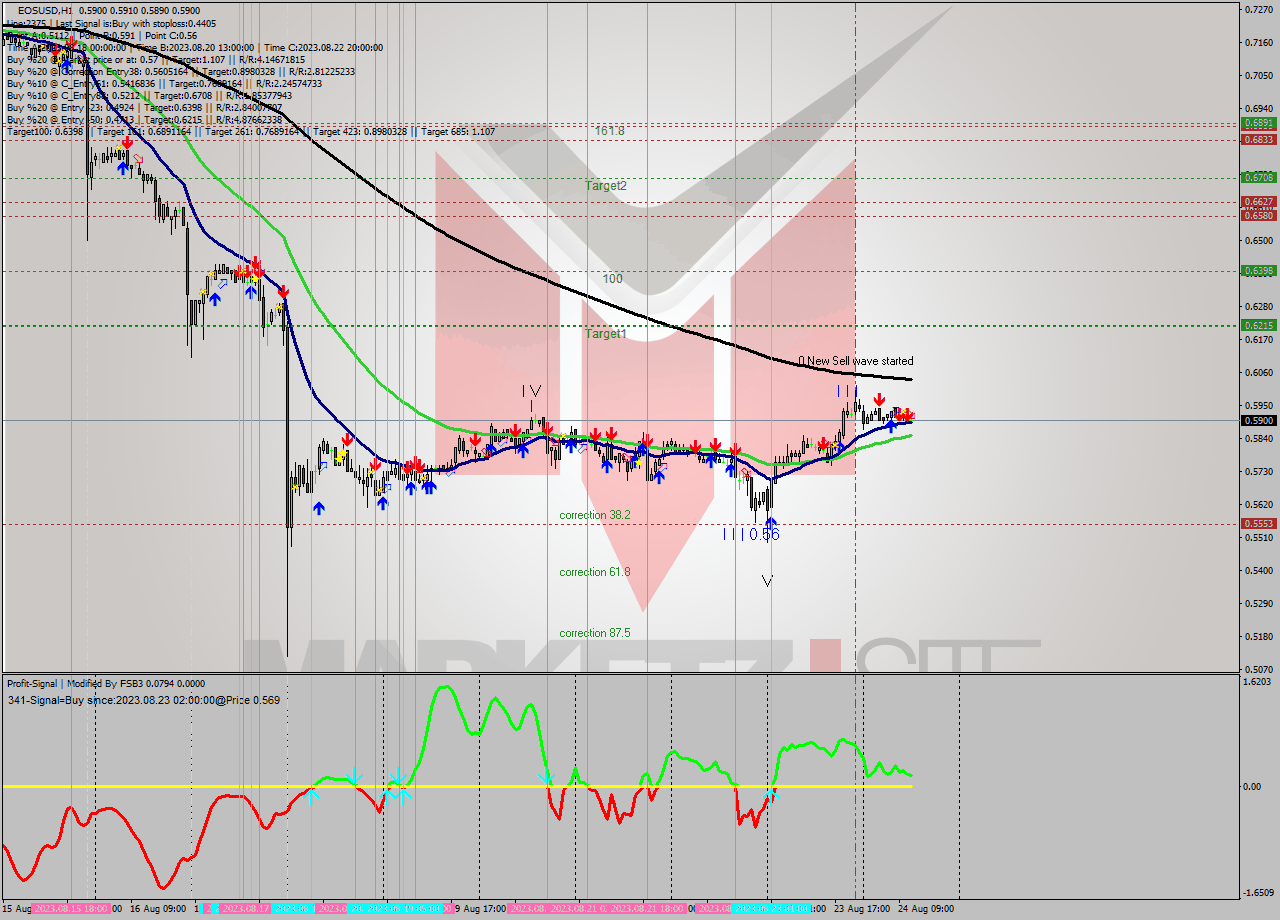Viewport: 1280px width, 920px height.
Task: Click the current price 0.5900 tag
Action: (1258, 421)
